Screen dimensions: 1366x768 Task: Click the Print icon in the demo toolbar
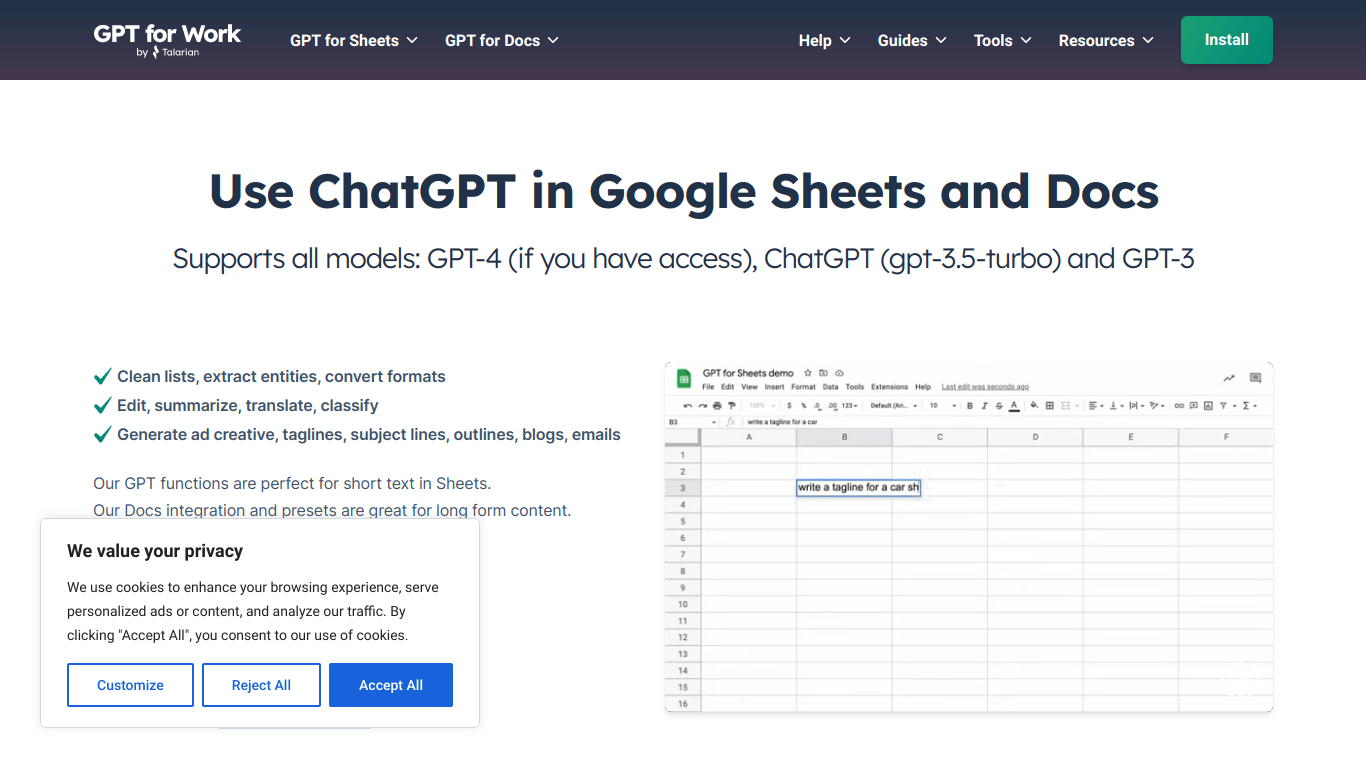pyautogui.click(x=716, y=405)
